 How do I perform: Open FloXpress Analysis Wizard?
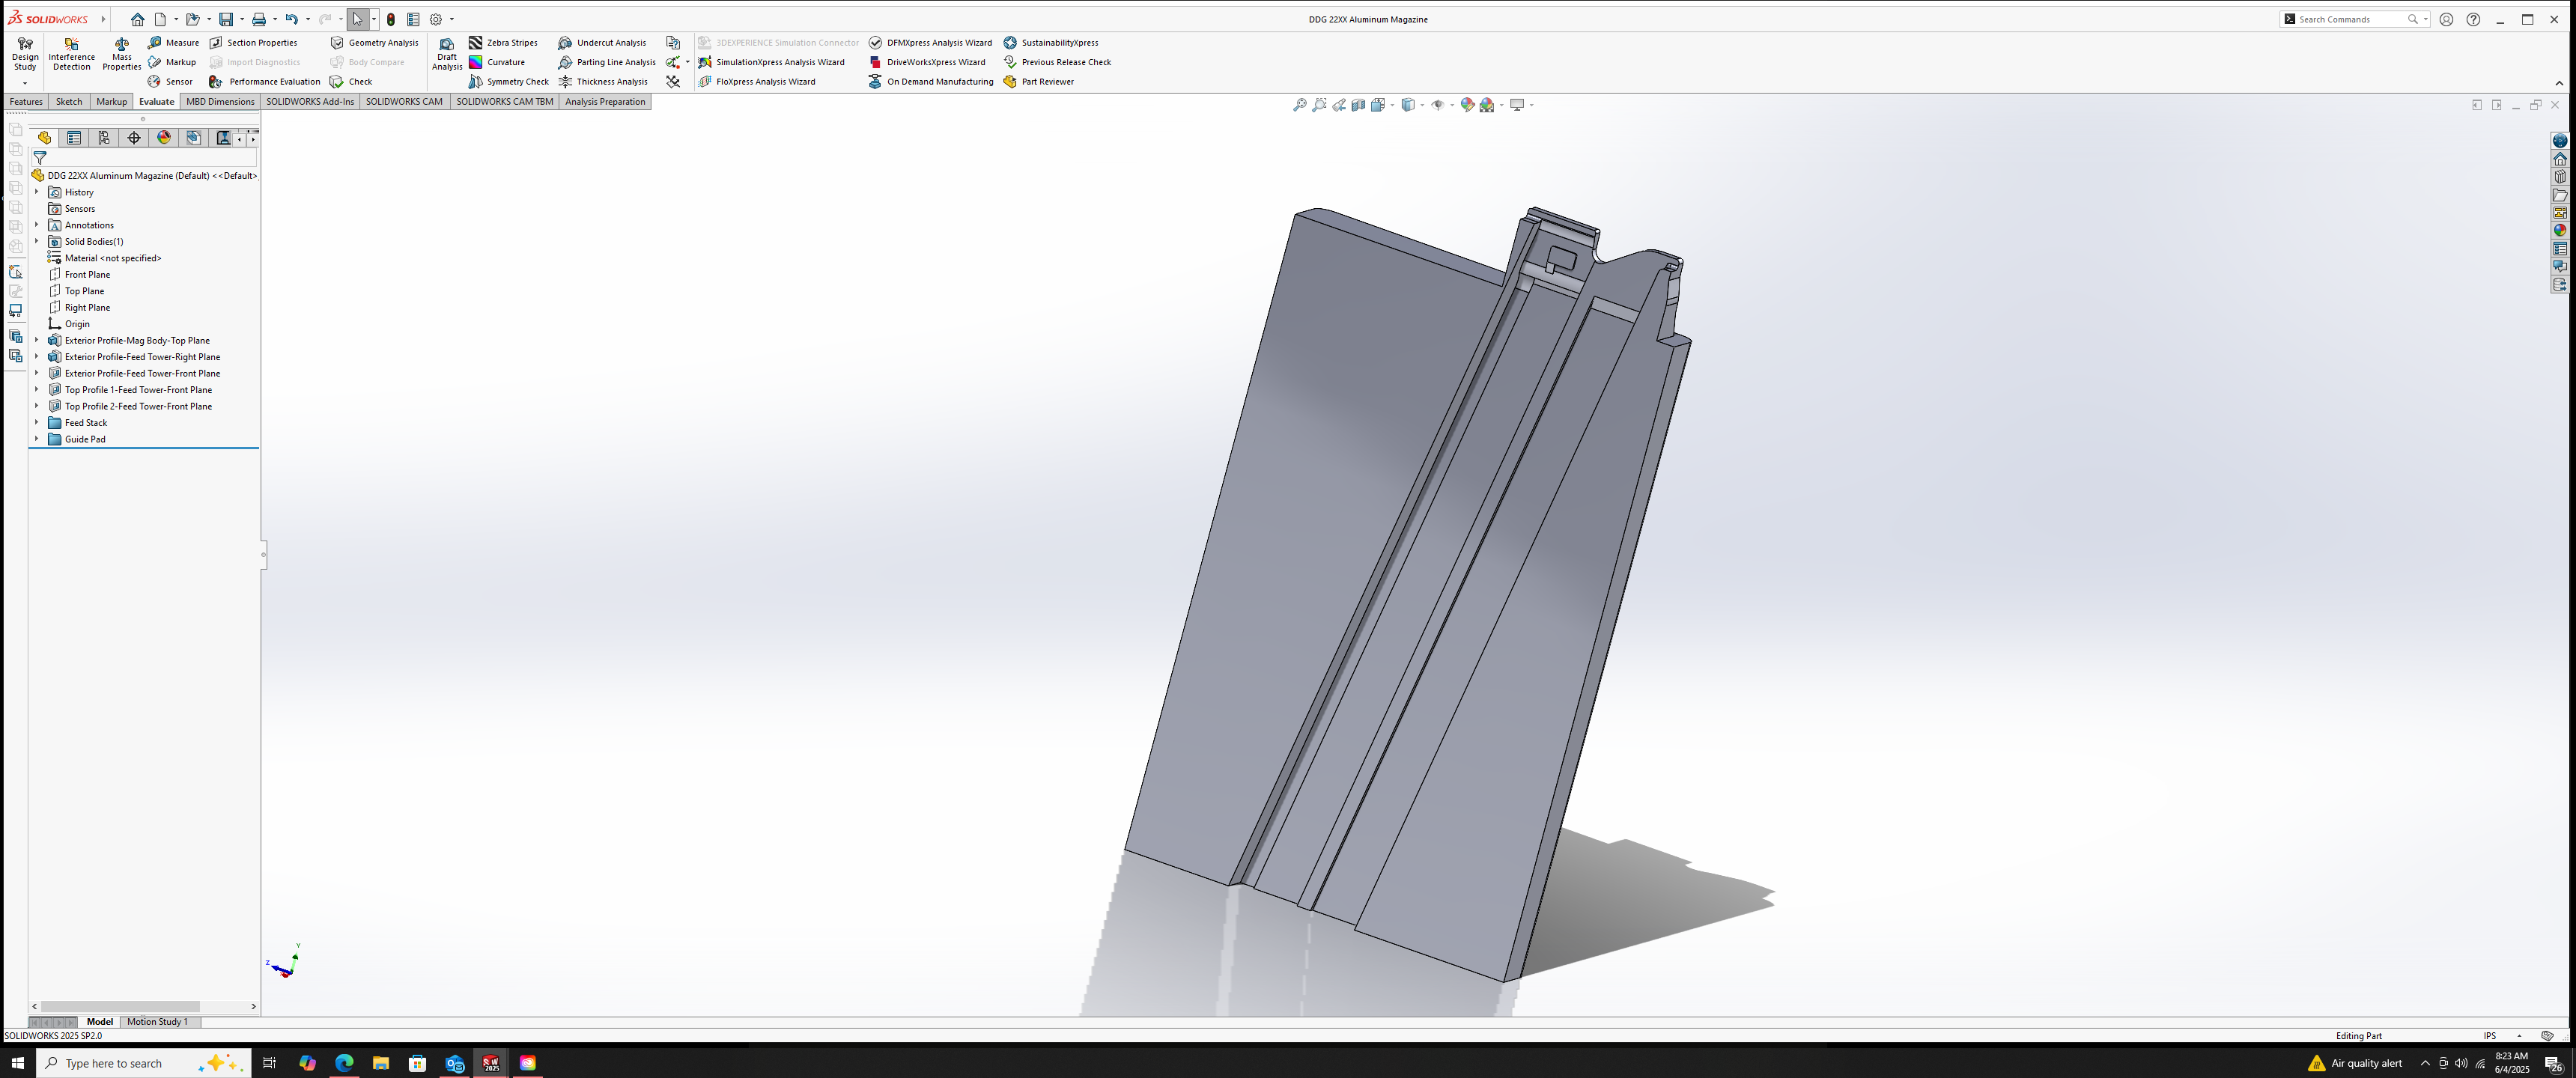click(x=757, y=82)
